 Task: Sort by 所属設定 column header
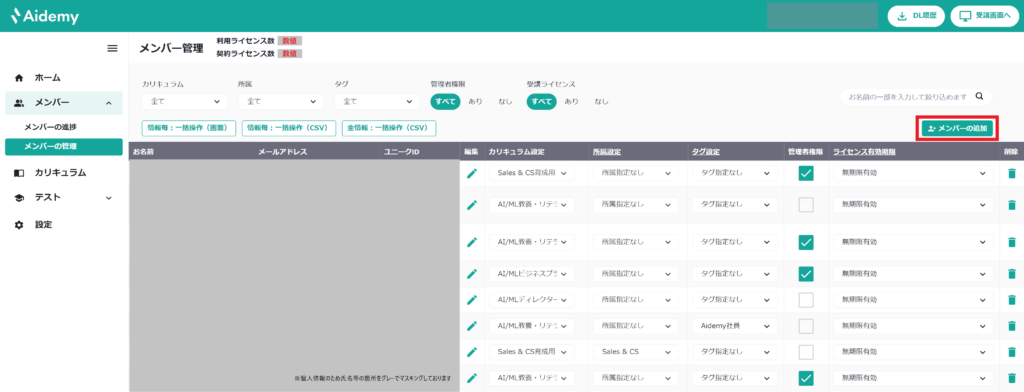pyautogui.click(x=607, y=152)
